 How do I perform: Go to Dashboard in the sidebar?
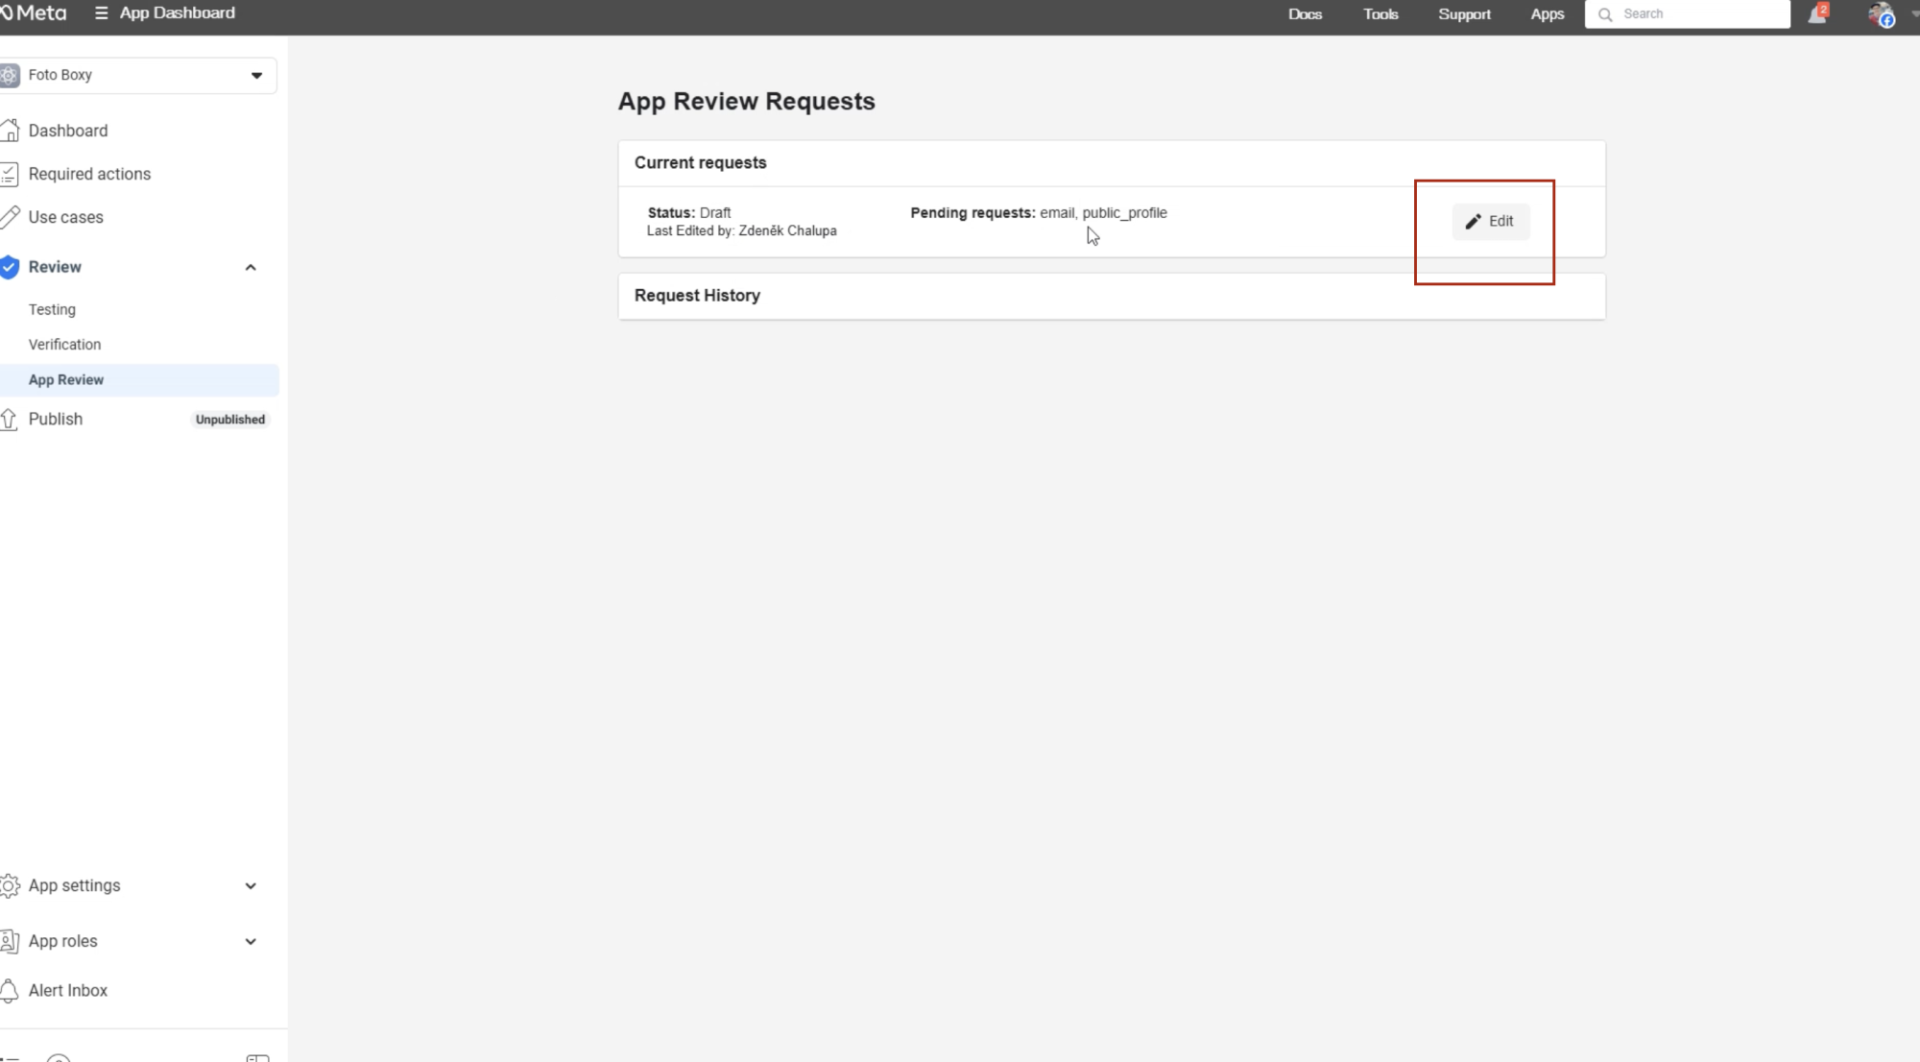(x=68, y=131)
